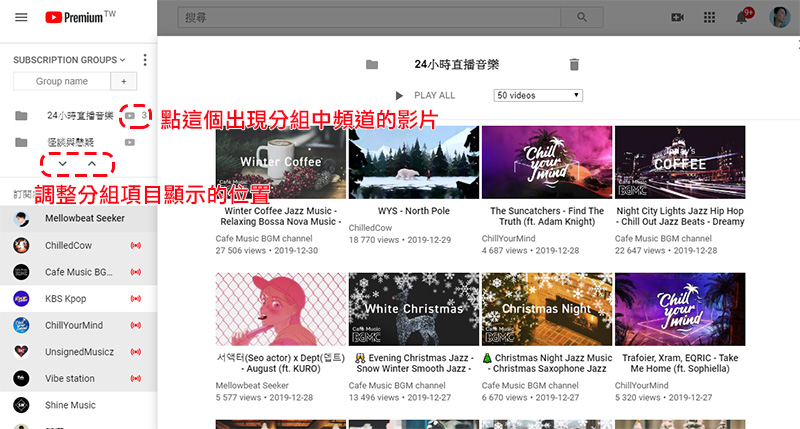Image resolution: width=800 pixels, height=429 pixels.
Task: Click the Group name input field
Action: (x=62, y=81)
